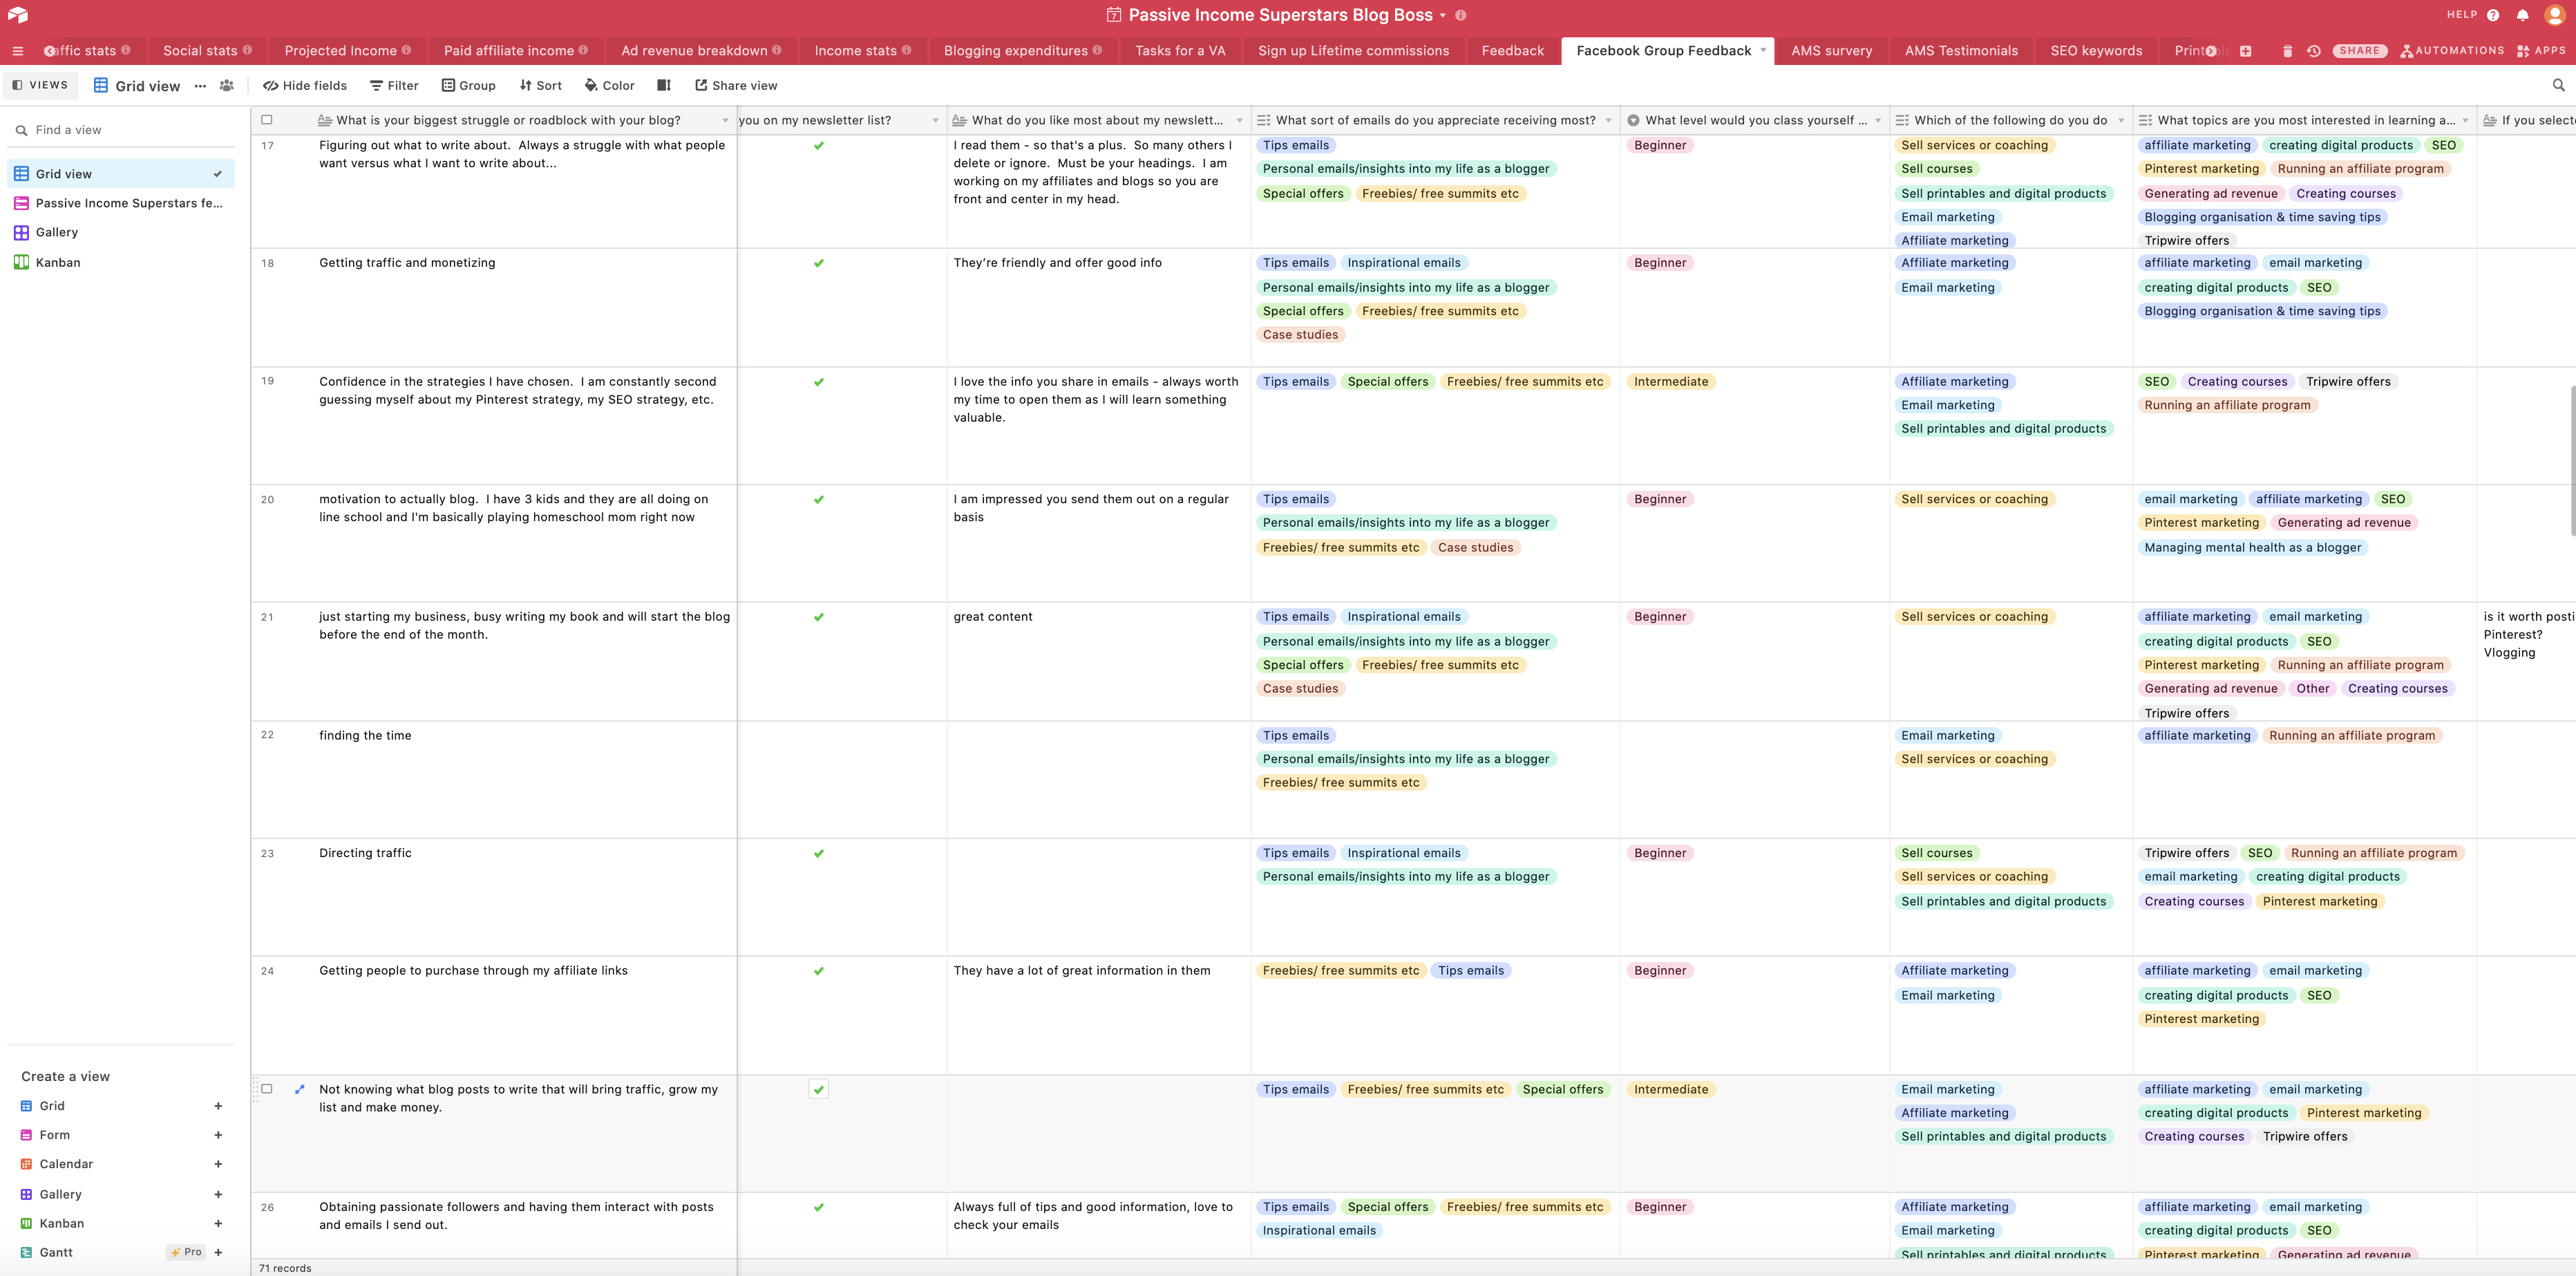
Task: Open base snapshots via history clock icon
Action: click(x=2313, y=50)
